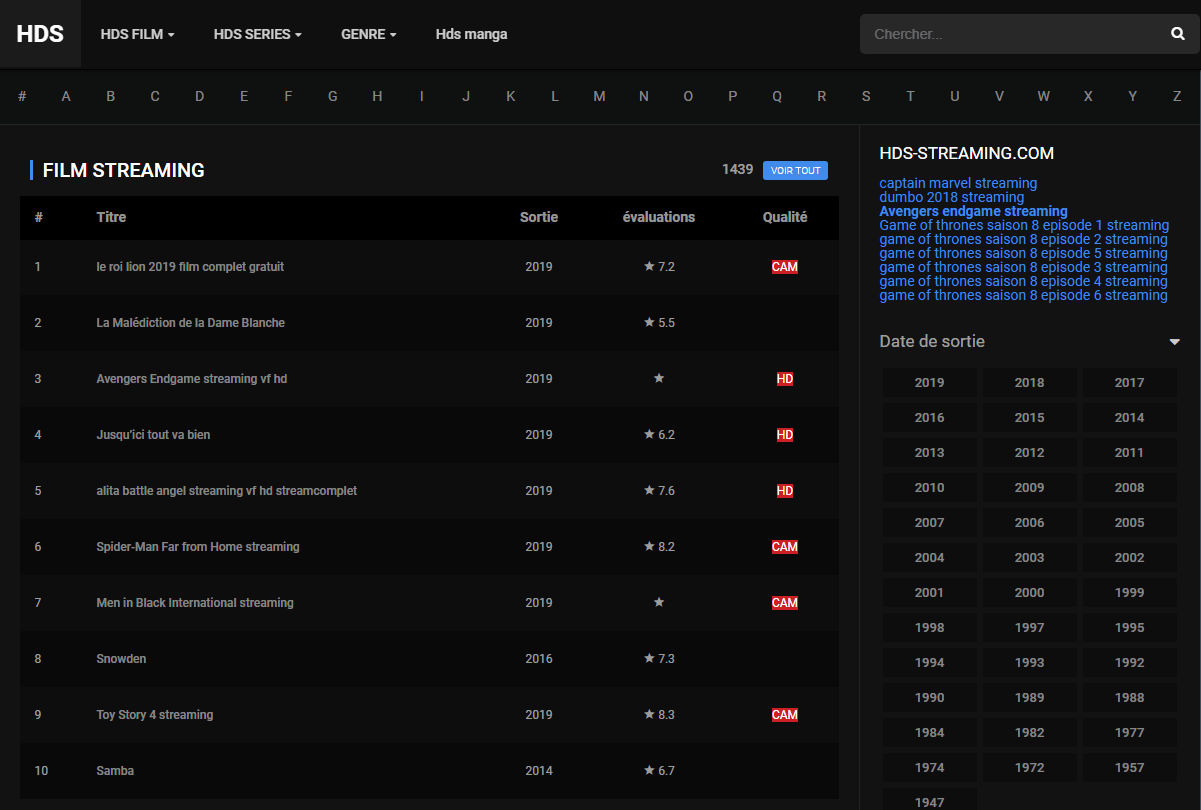
Task: Filter titles by letter M
Action: 599,96
